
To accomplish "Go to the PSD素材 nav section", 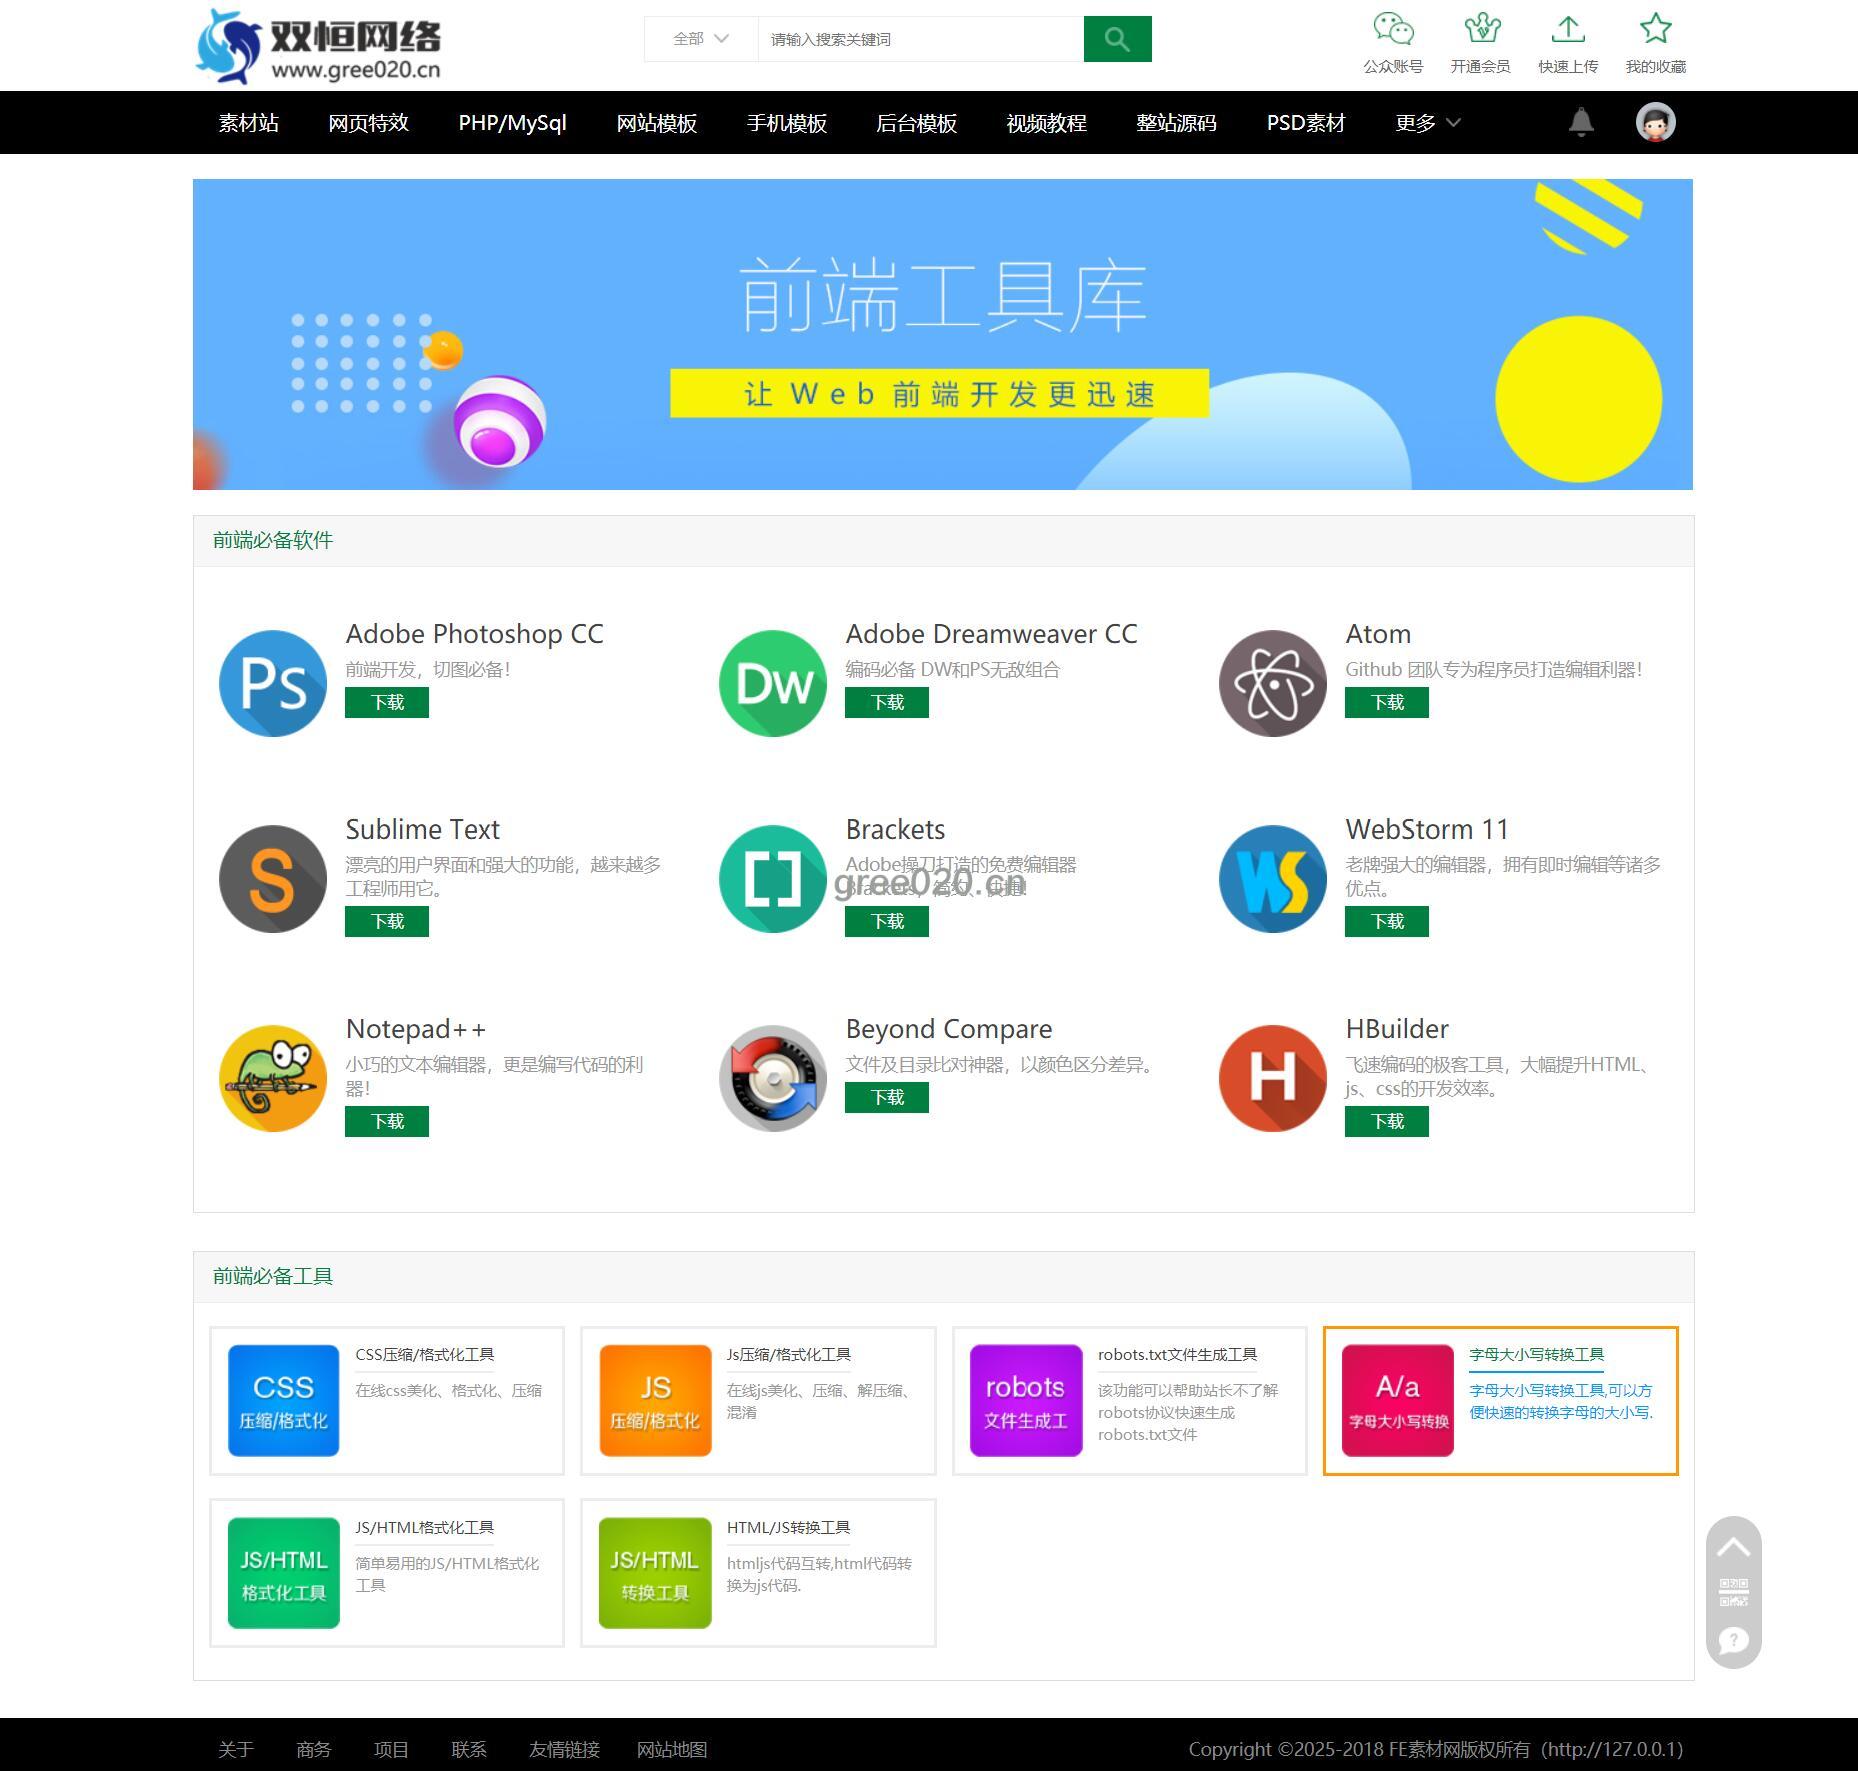I will pos(1305,123).
